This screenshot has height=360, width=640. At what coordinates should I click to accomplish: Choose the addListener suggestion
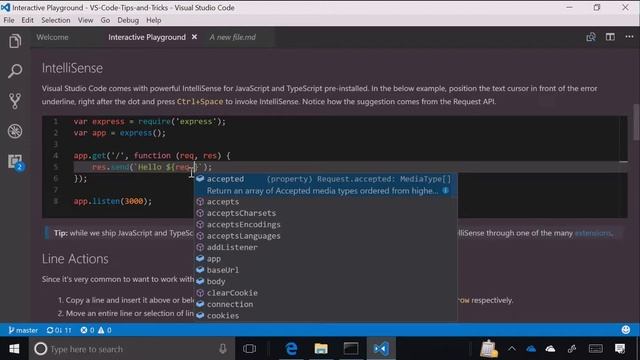(x=325, y=247)
